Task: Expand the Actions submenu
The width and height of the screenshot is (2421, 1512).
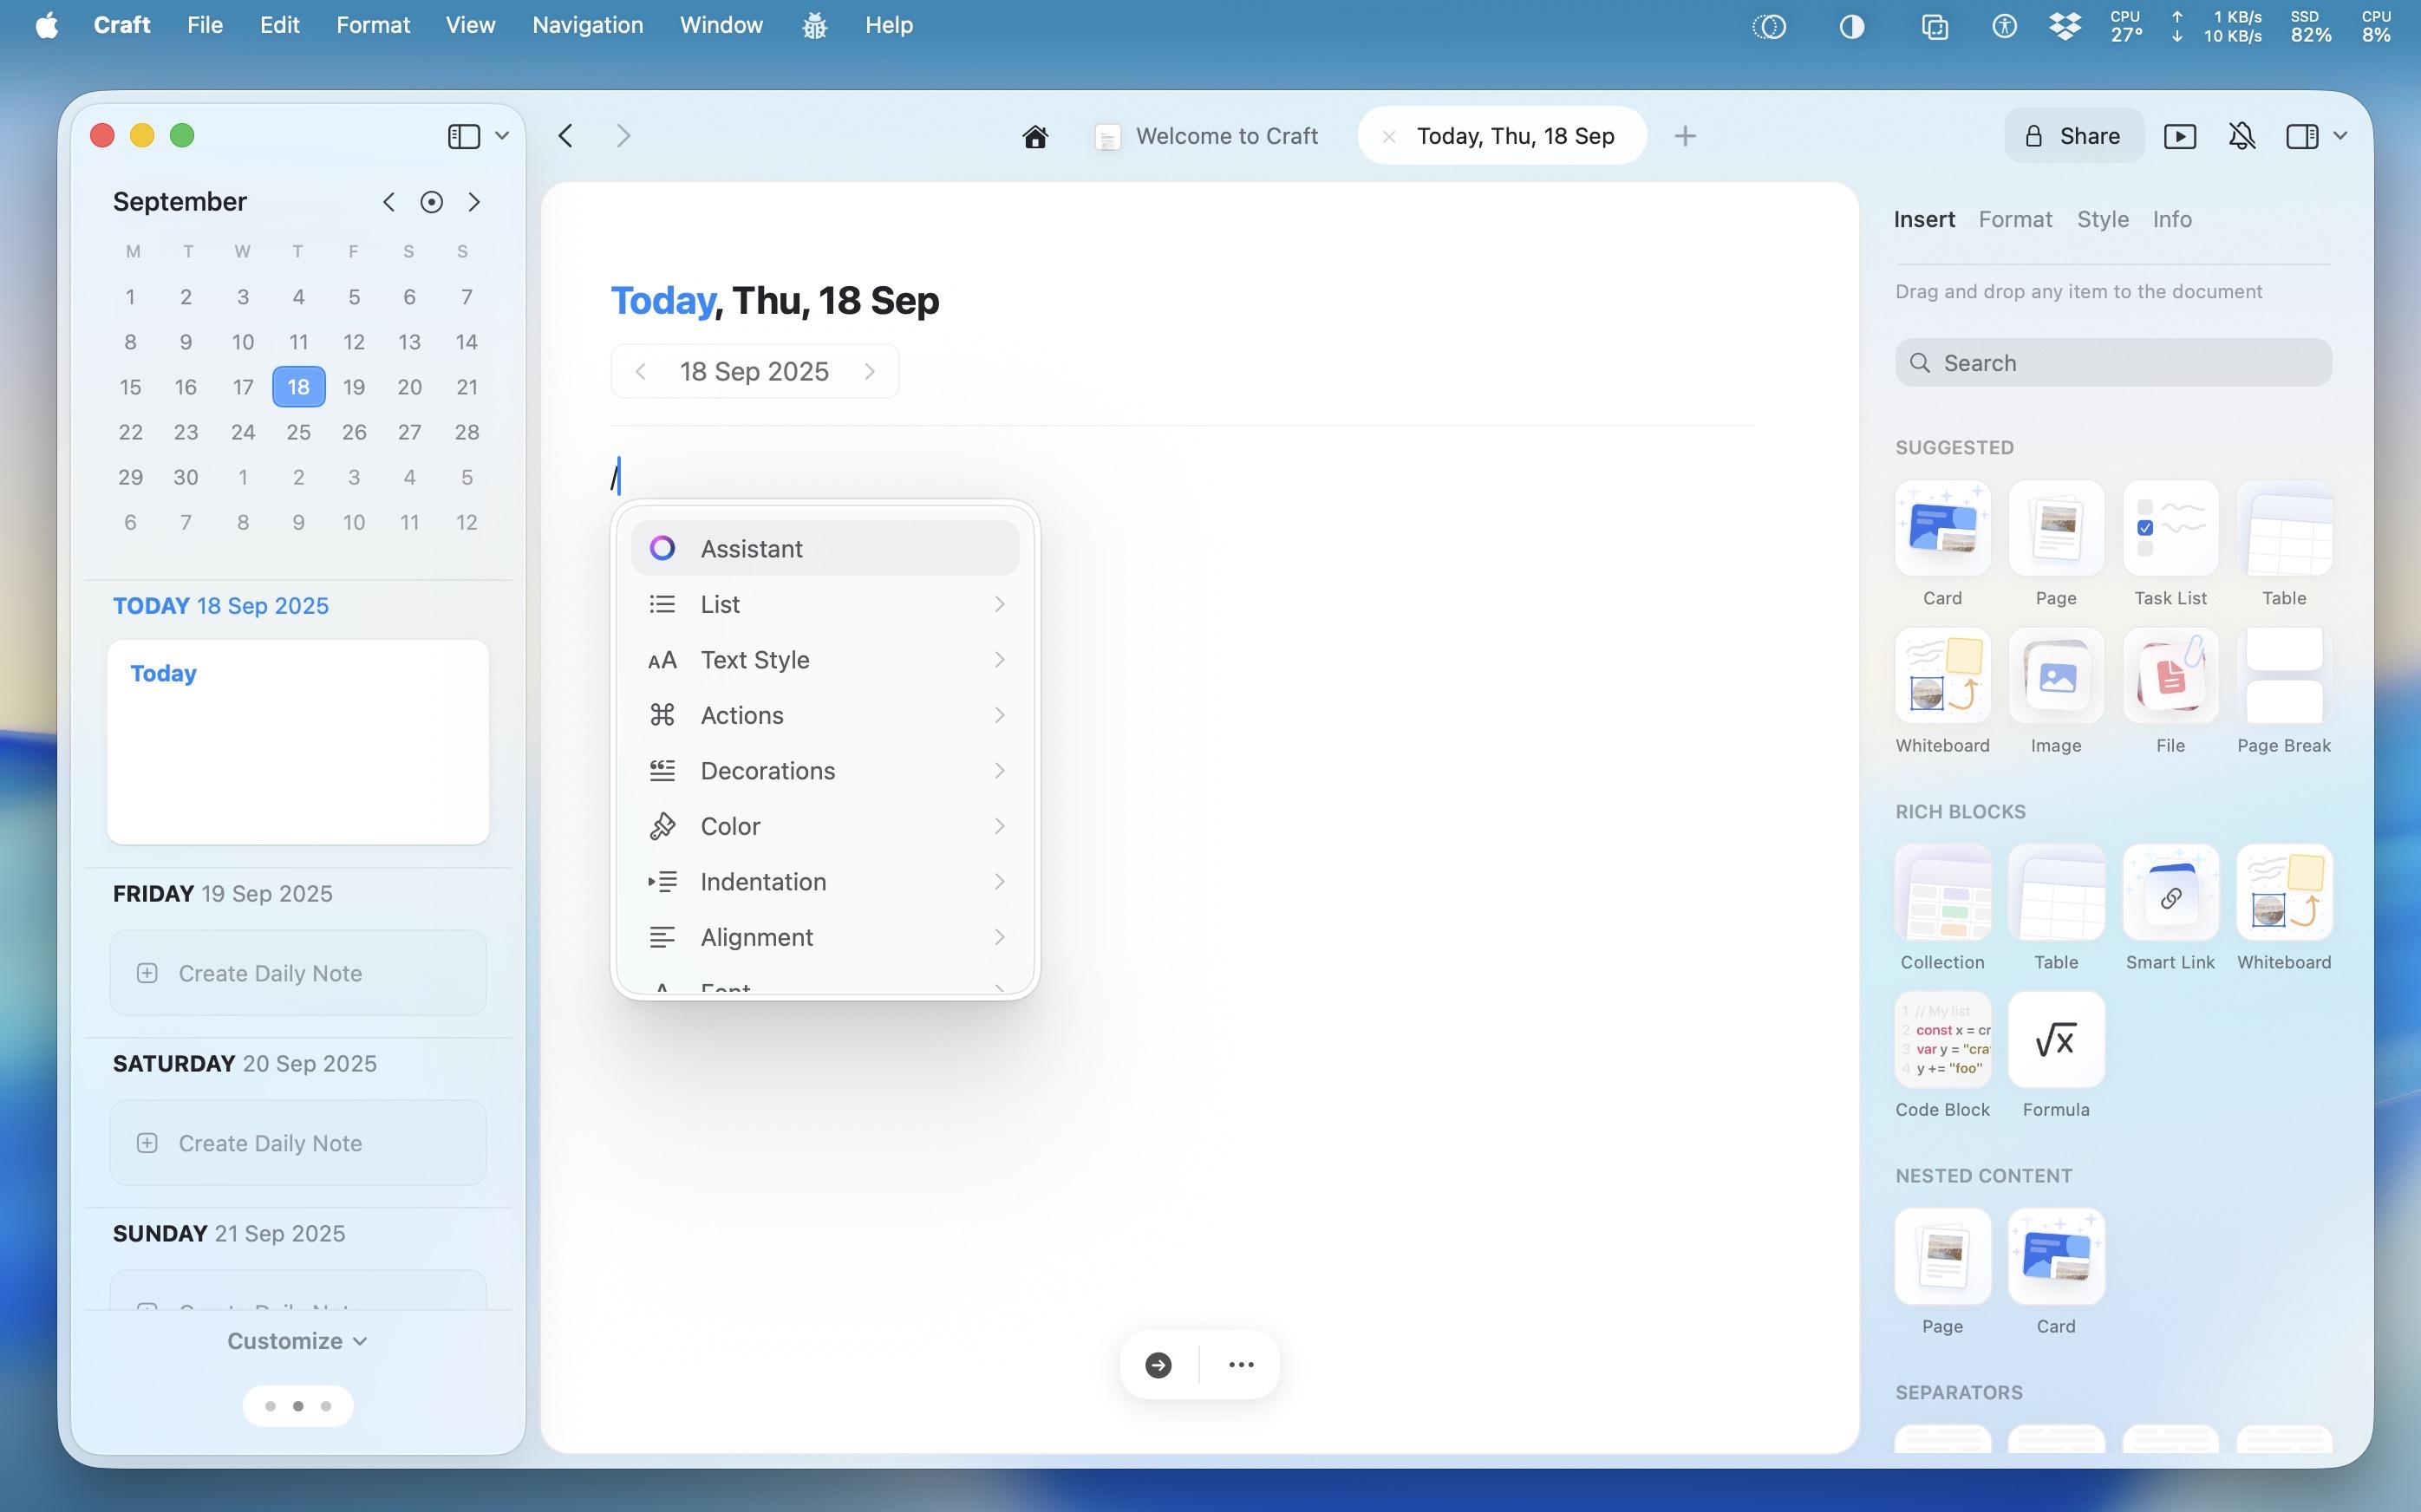Action: [825, 715]
